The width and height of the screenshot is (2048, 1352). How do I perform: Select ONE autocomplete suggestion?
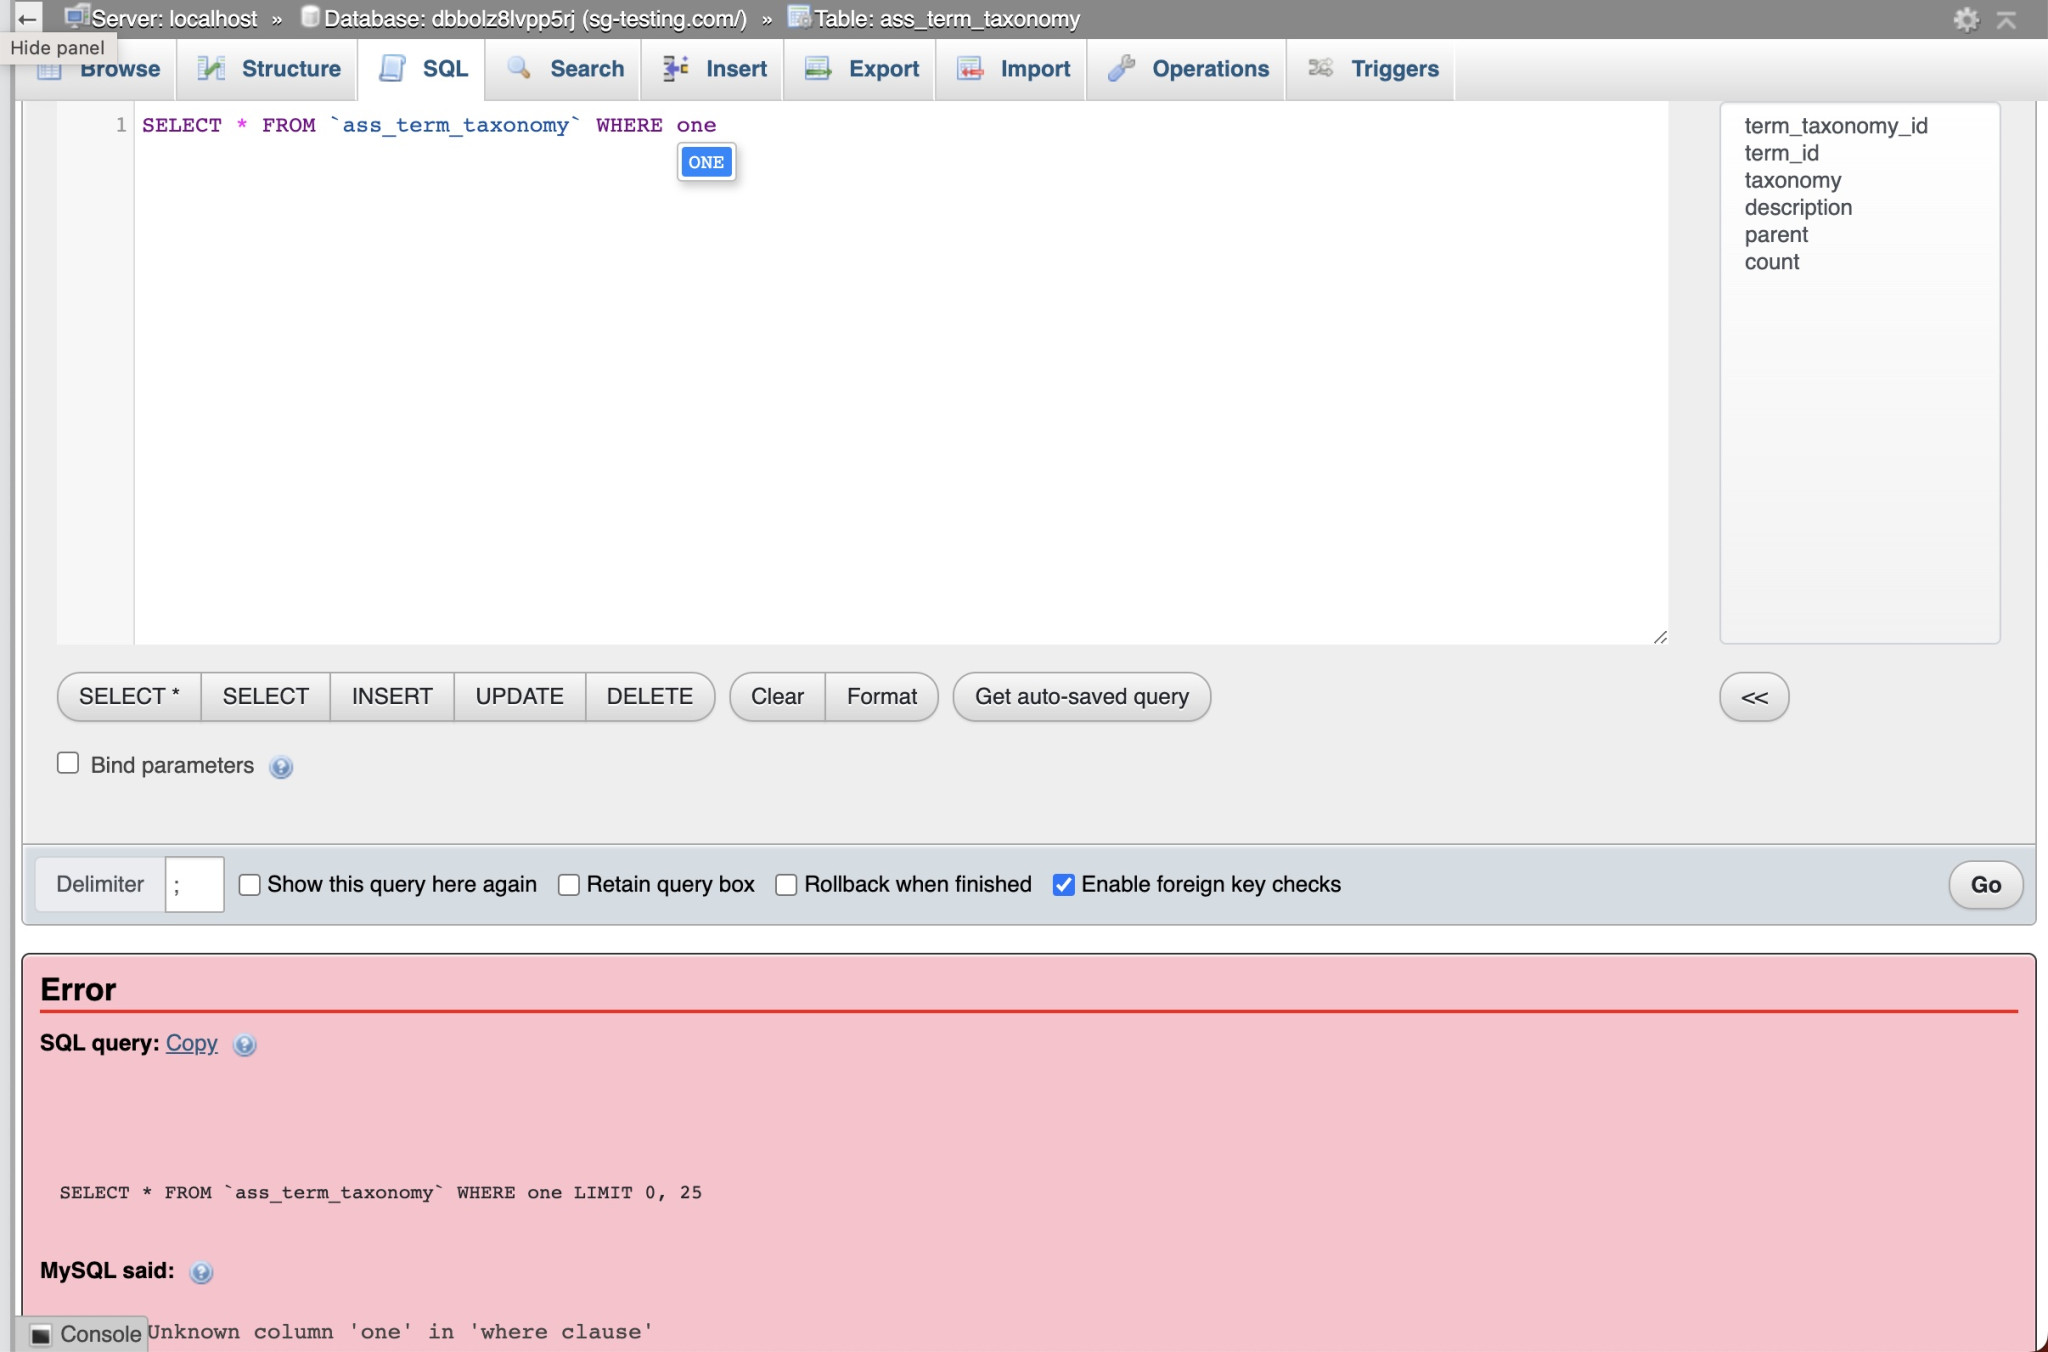coord(706,162)
